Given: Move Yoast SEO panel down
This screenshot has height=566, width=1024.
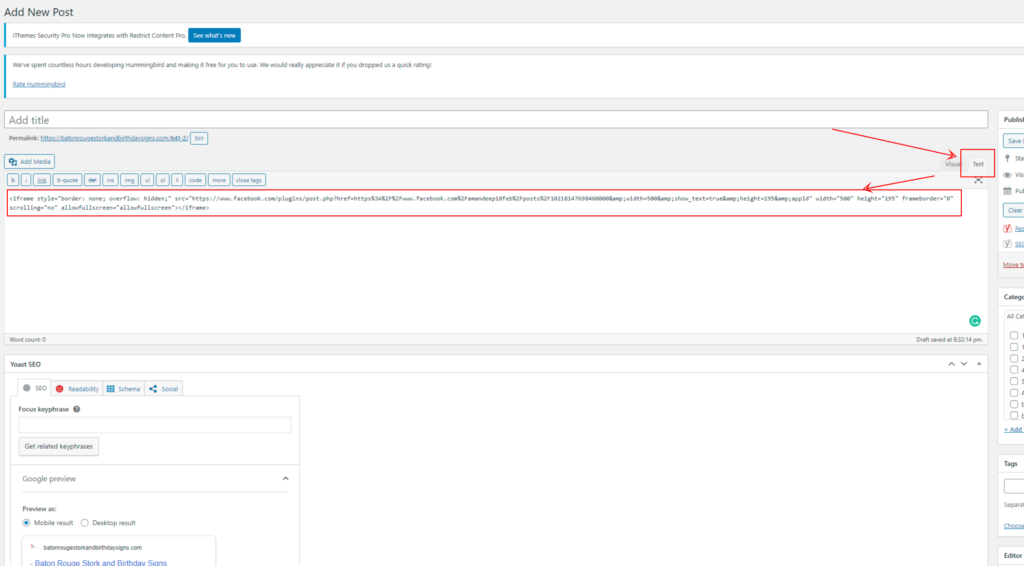Looking at the screenshot, I should [x=964, y=364].
